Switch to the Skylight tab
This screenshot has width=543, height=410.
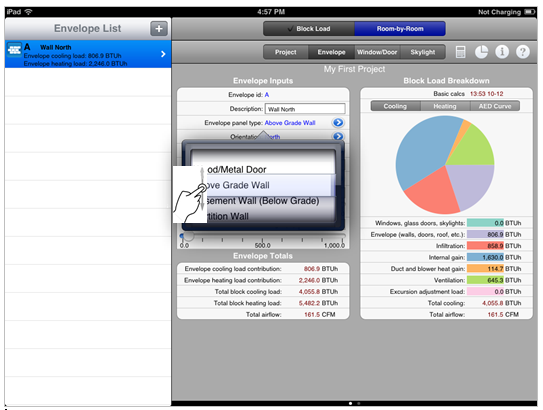422,52
